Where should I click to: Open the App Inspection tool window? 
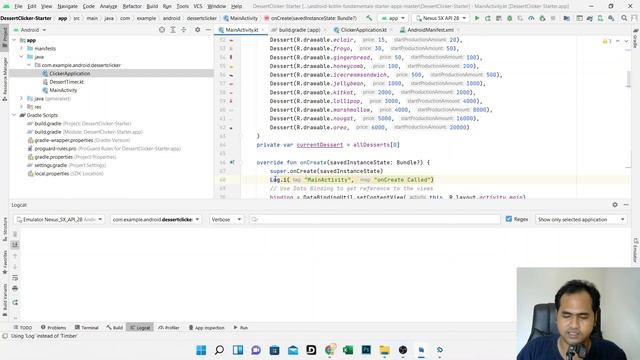click(207, 327)
